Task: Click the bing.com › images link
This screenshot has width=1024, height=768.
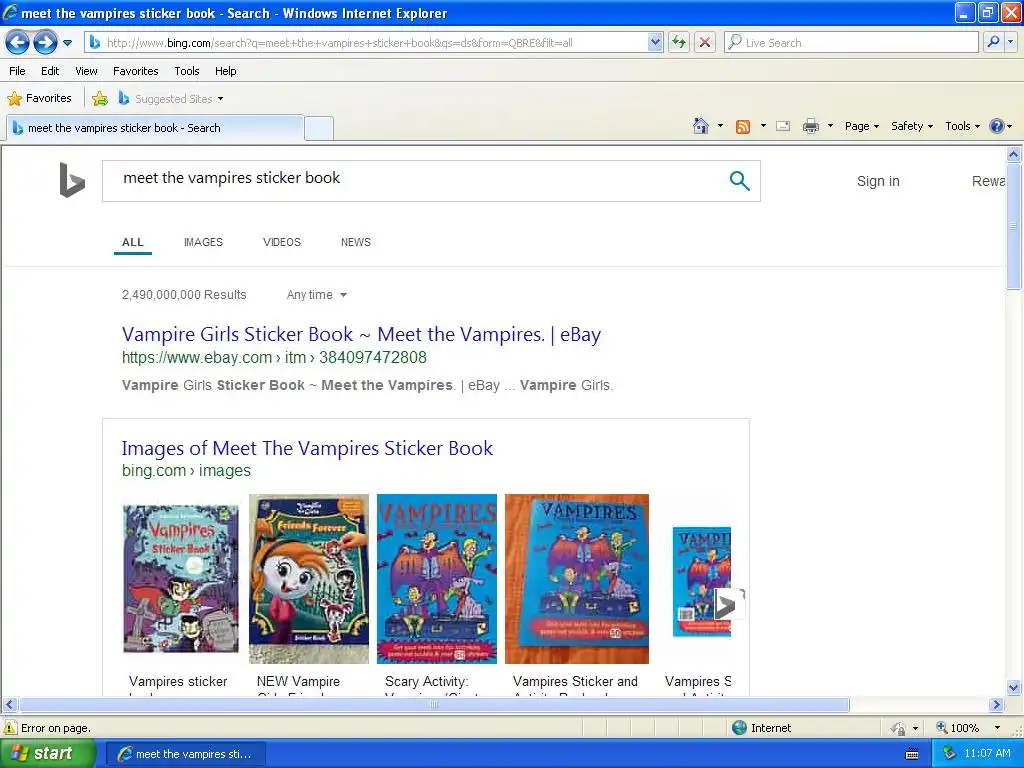Action: point(186,471)
